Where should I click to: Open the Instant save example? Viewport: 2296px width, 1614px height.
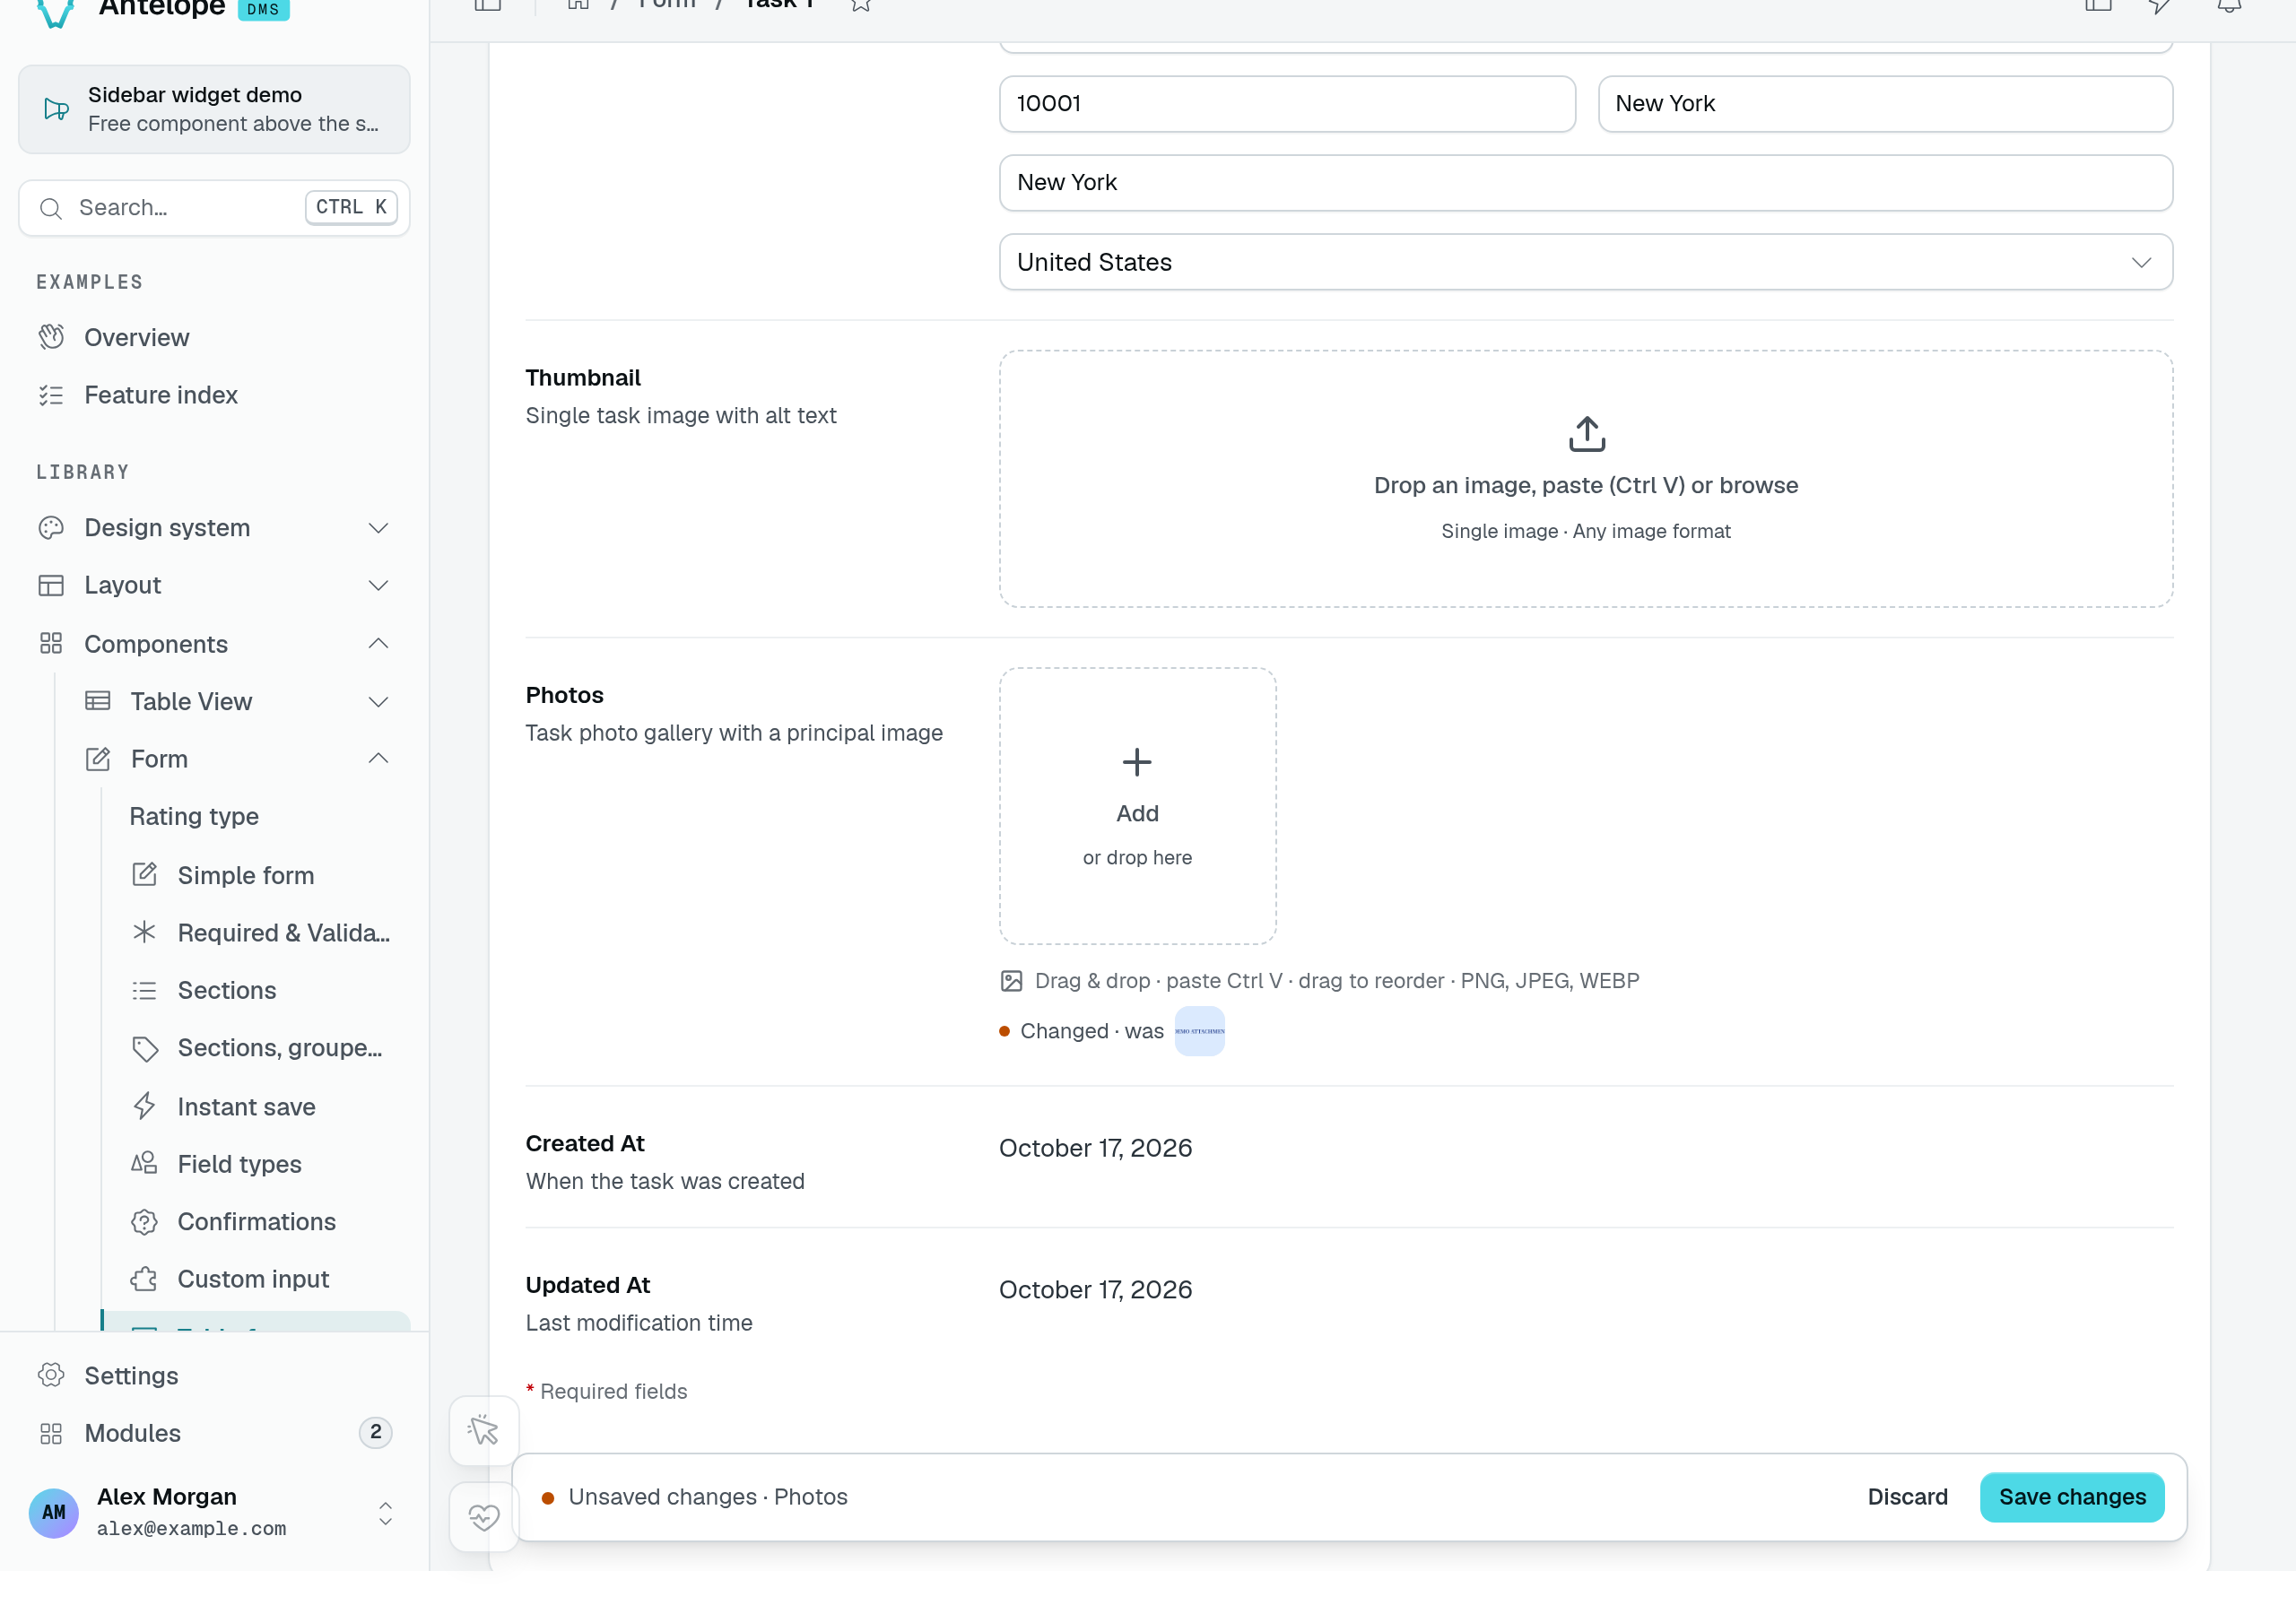260,1107
